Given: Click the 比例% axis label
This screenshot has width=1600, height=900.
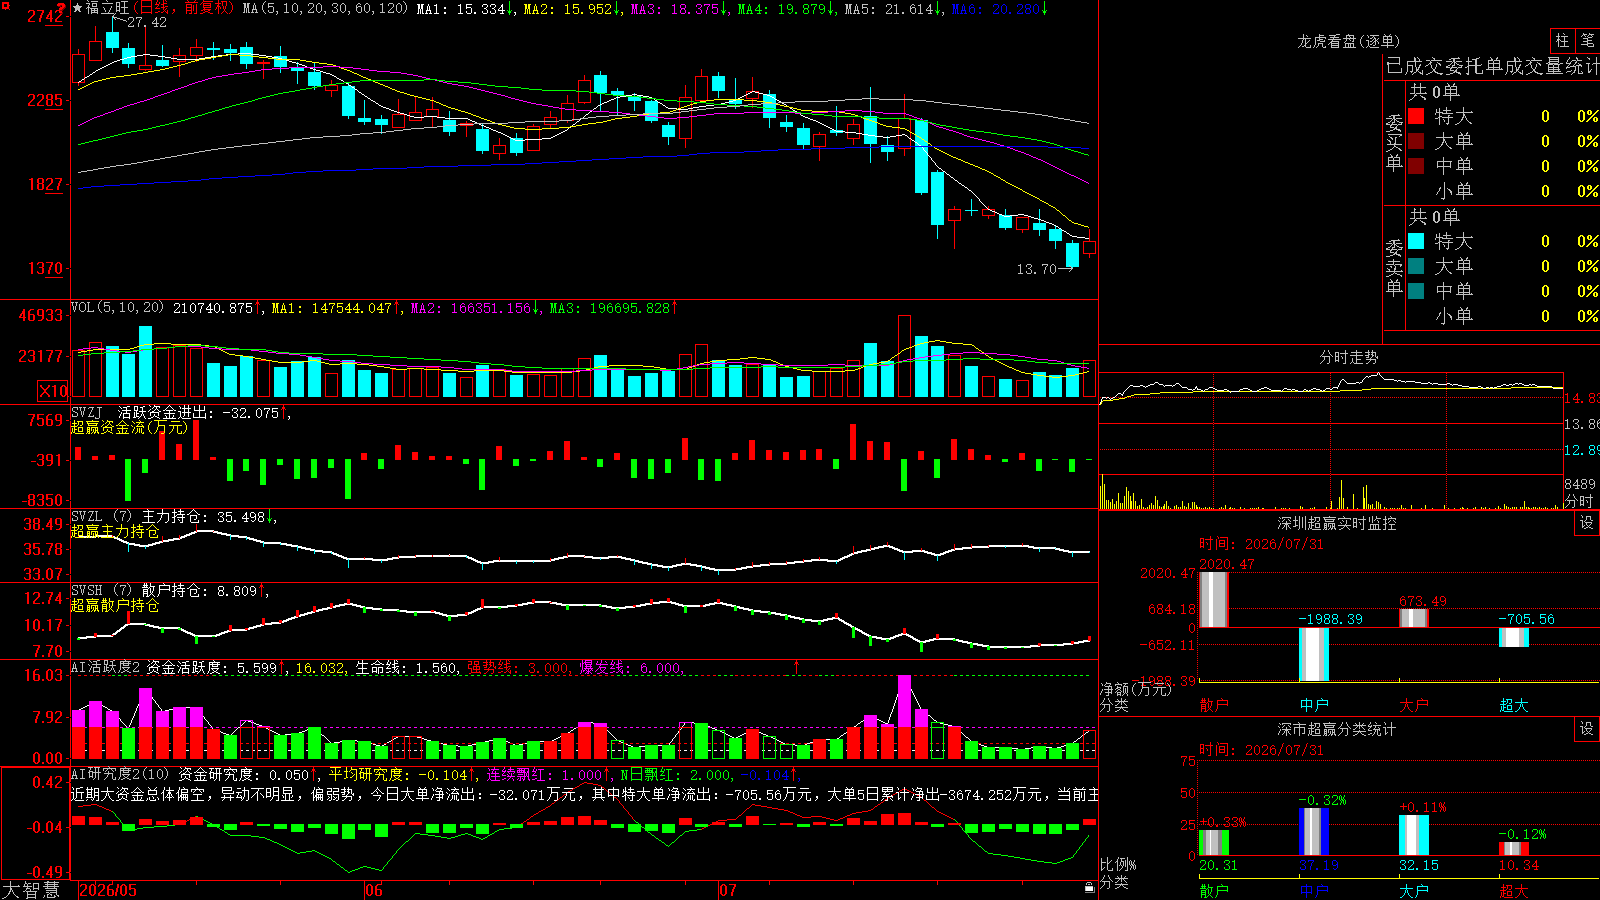Looking at the screenshot, I should coord(1118,864).
